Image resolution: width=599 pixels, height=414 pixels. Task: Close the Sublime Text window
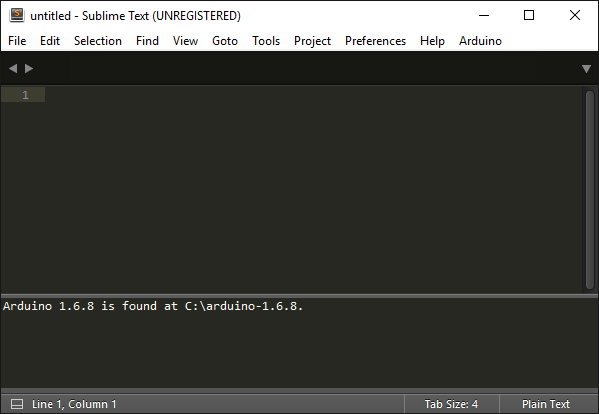coord(575,15)
